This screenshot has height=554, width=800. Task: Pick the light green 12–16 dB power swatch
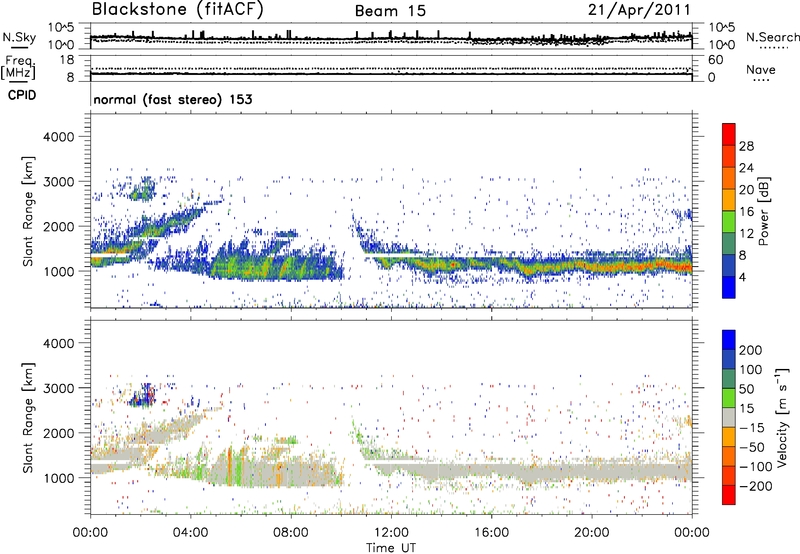click(729, 222)
